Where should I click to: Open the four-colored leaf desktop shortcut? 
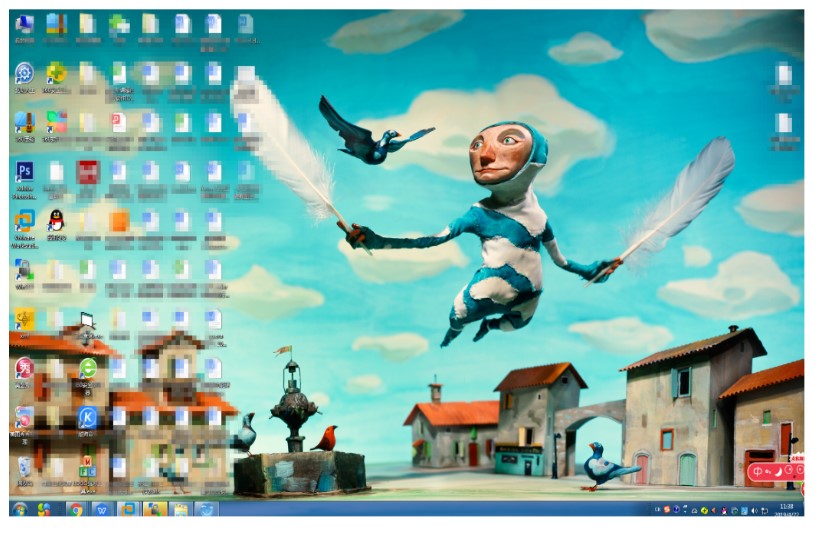pyautogui.click(x=56, y=125)
